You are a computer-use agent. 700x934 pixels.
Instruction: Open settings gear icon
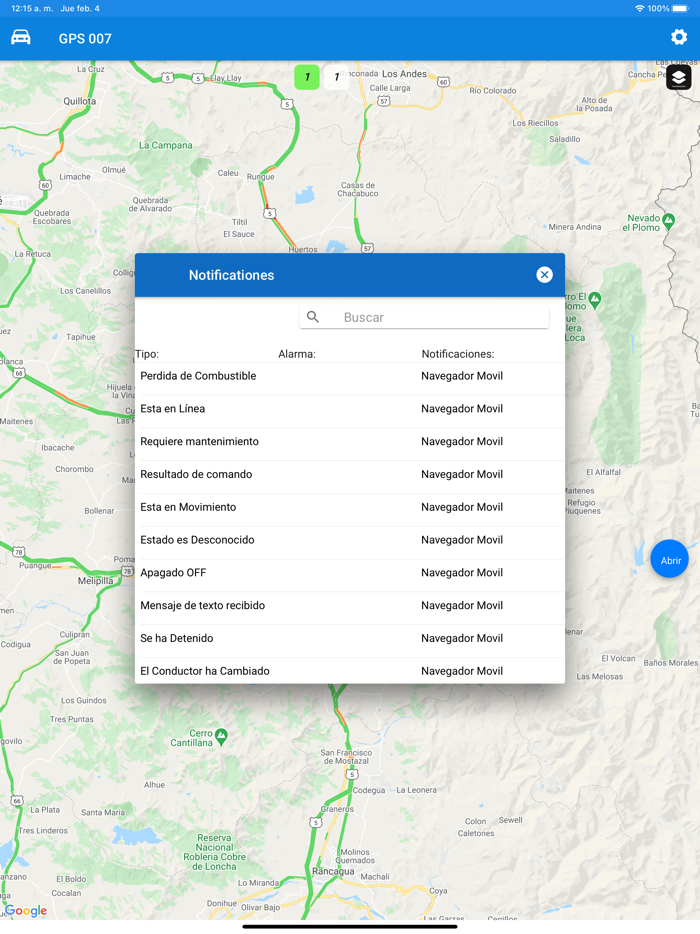(x=679, y=38)
